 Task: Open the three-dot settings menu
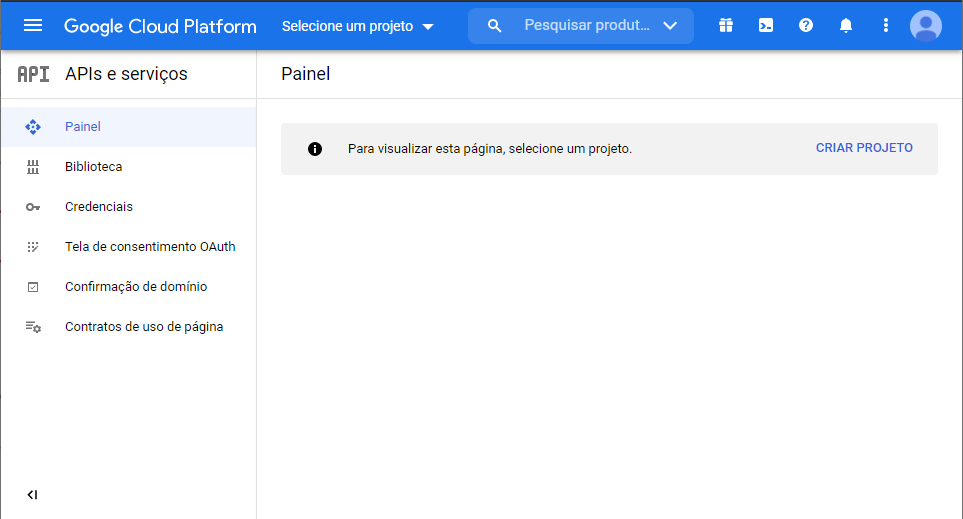885,26
